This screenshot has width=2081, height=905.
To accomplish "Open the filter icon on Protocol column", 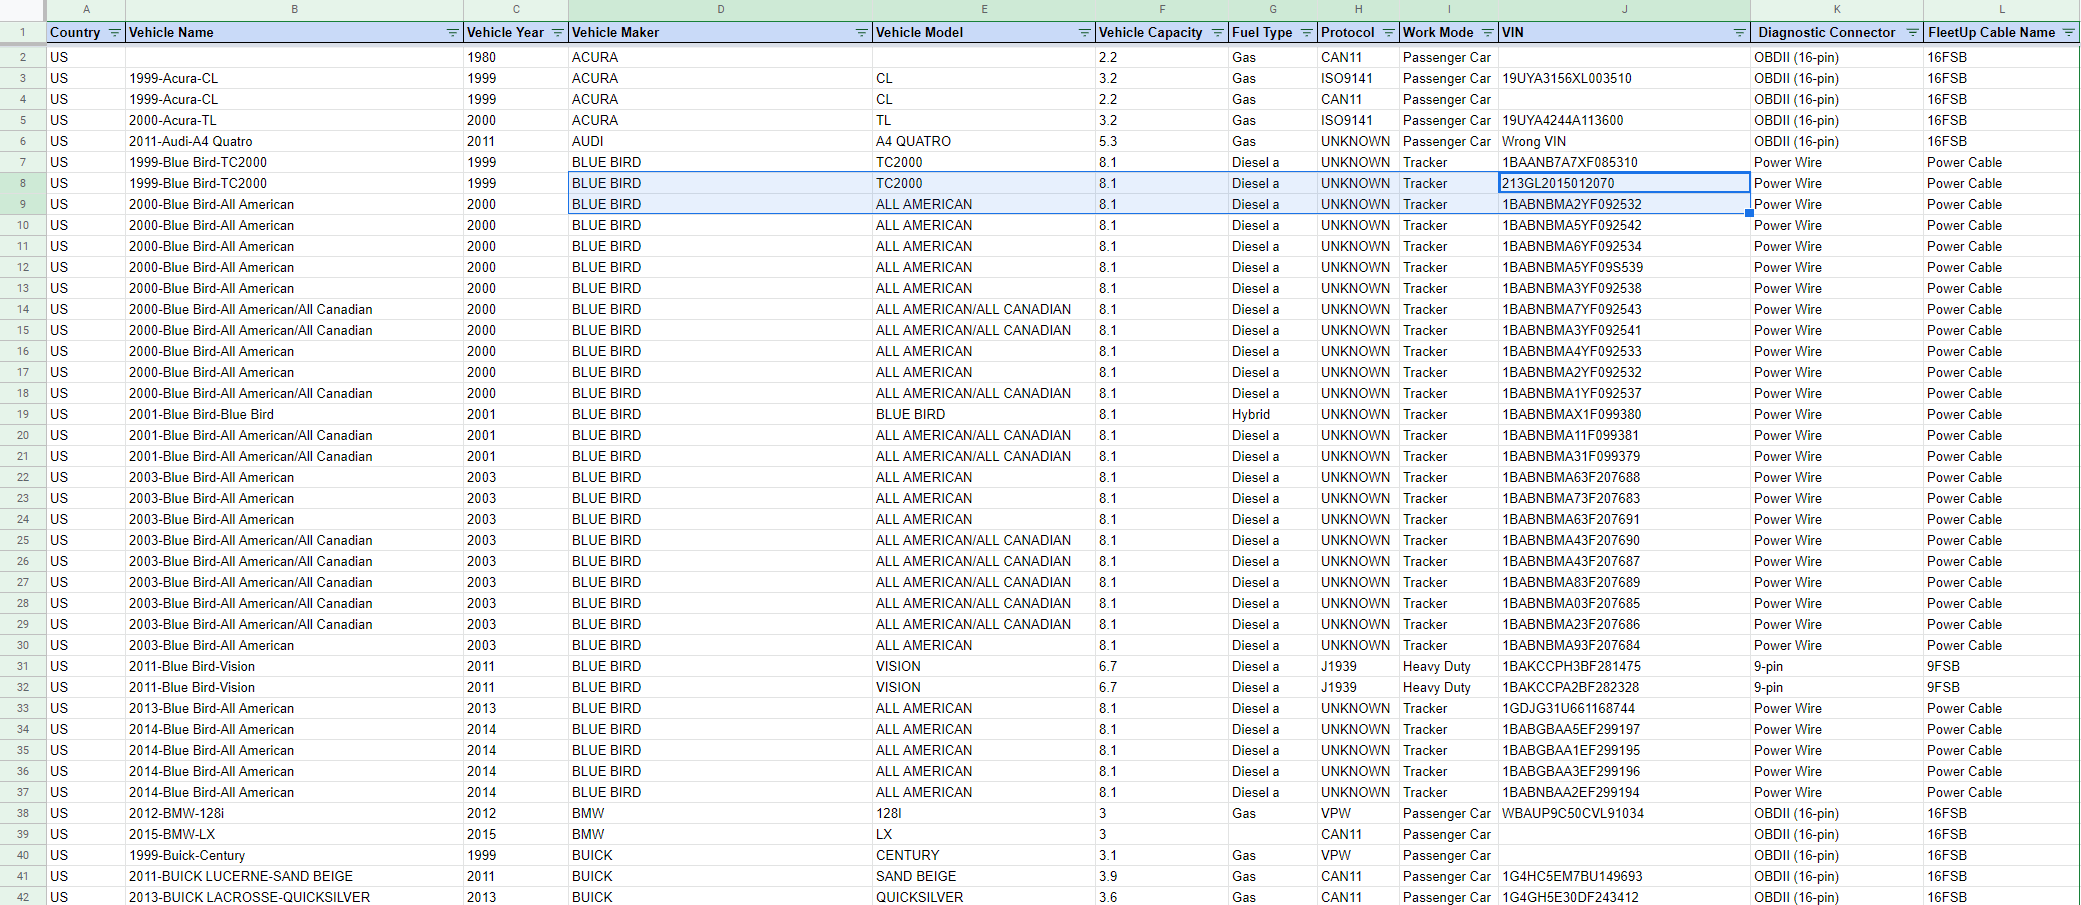I will 1389,32.
